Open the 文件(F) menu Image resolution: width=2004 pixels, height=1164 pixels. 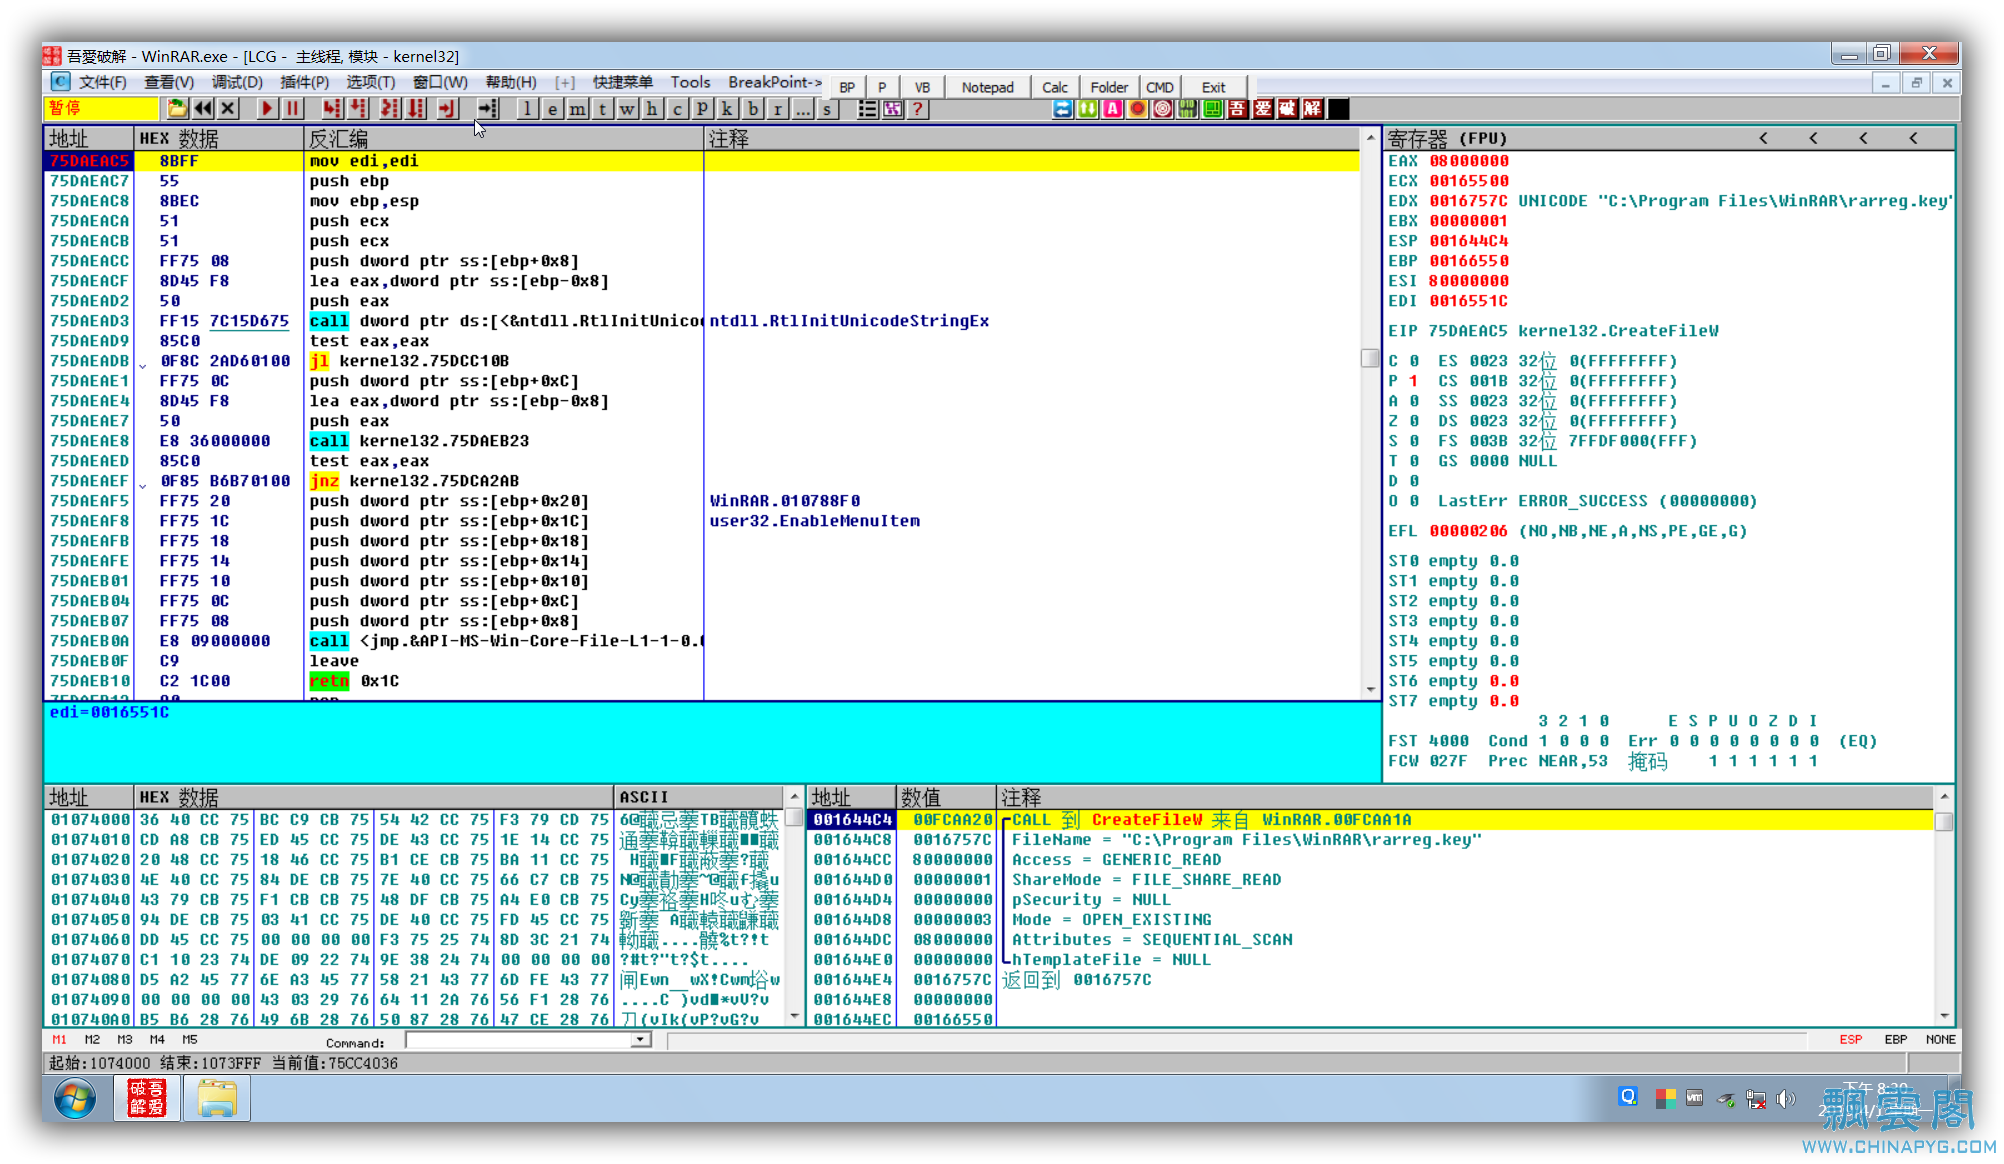[103, 82]
